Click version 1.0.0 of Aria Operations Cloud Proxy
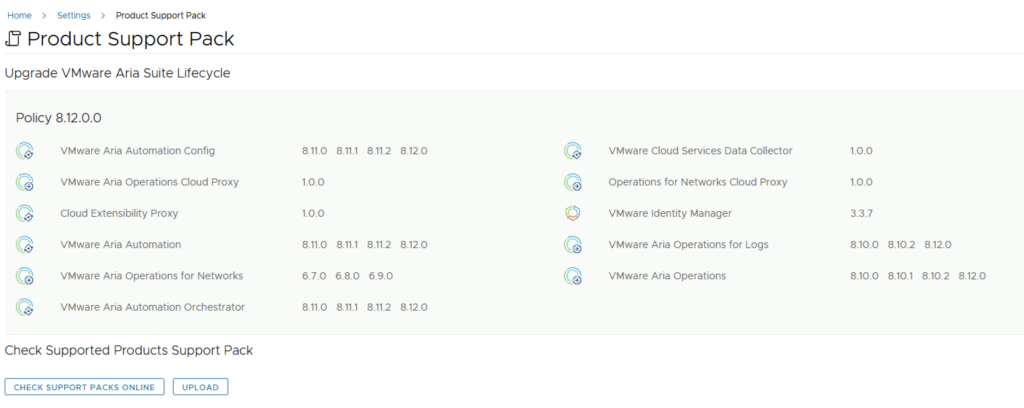Screen dimensions: 1024x408 coord(313,182)
